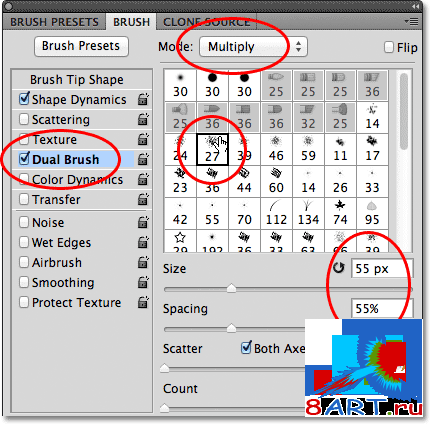Screen dimensions: 430x424
Task: Turn on the Wet Edges checkbox
Action: click(x=24, y=242)
